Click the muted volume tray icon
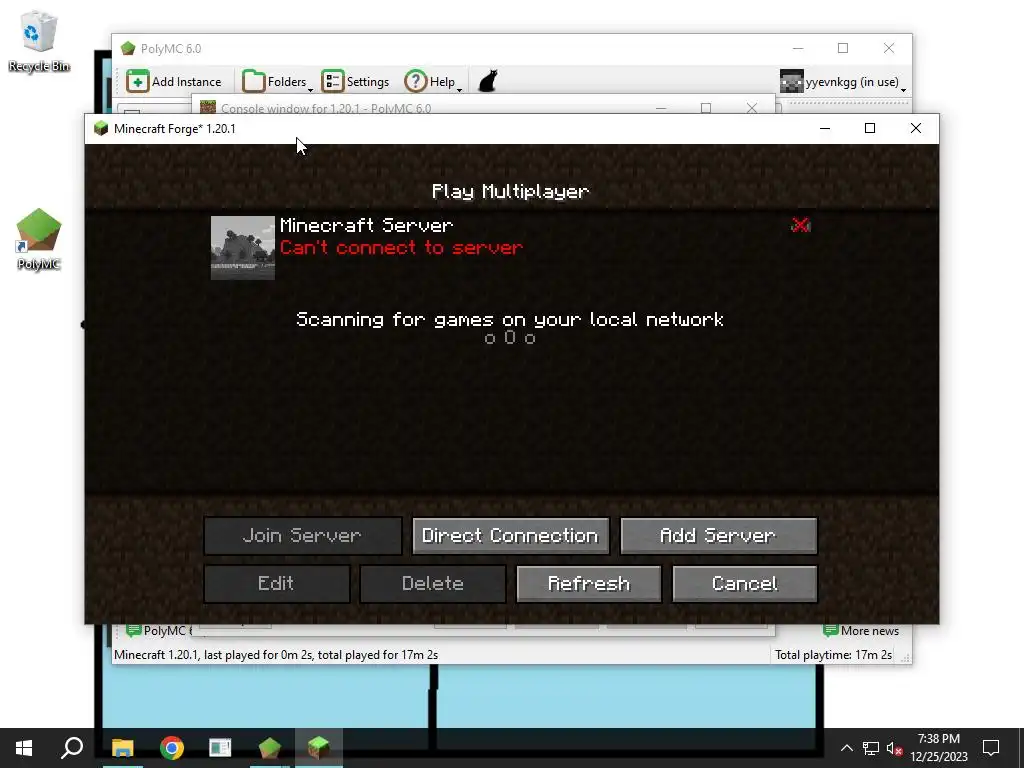Viewport: 1024px width, 768px height. coord(894,748)
